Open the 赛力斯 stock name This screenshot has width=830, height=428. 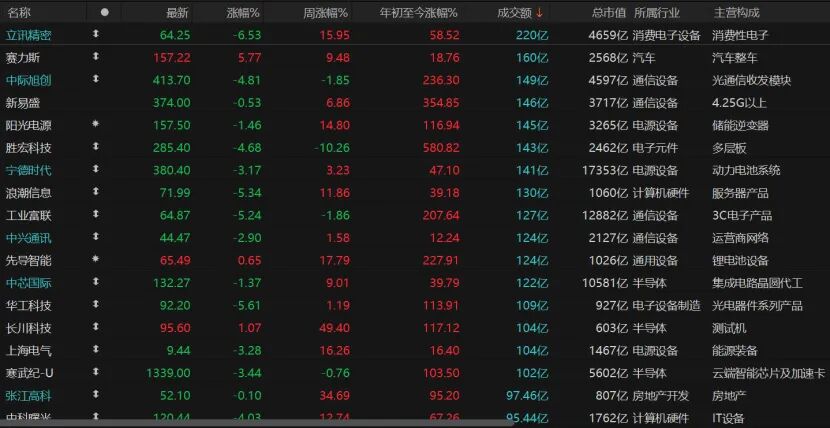tap(23, 58)
